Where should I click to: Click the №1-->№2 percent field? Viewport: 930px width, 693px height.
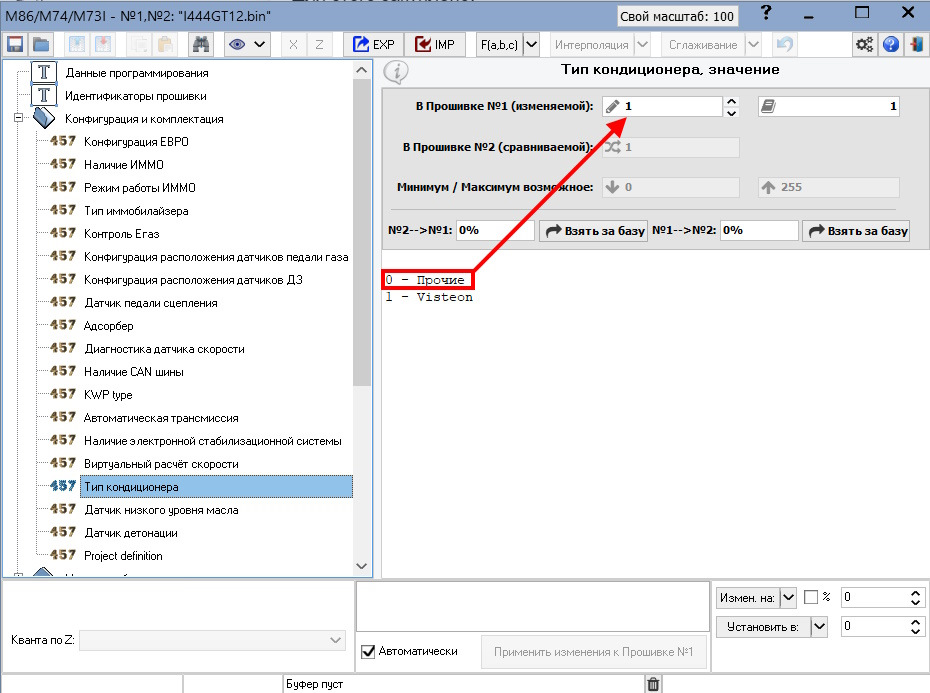click(759, 230)
